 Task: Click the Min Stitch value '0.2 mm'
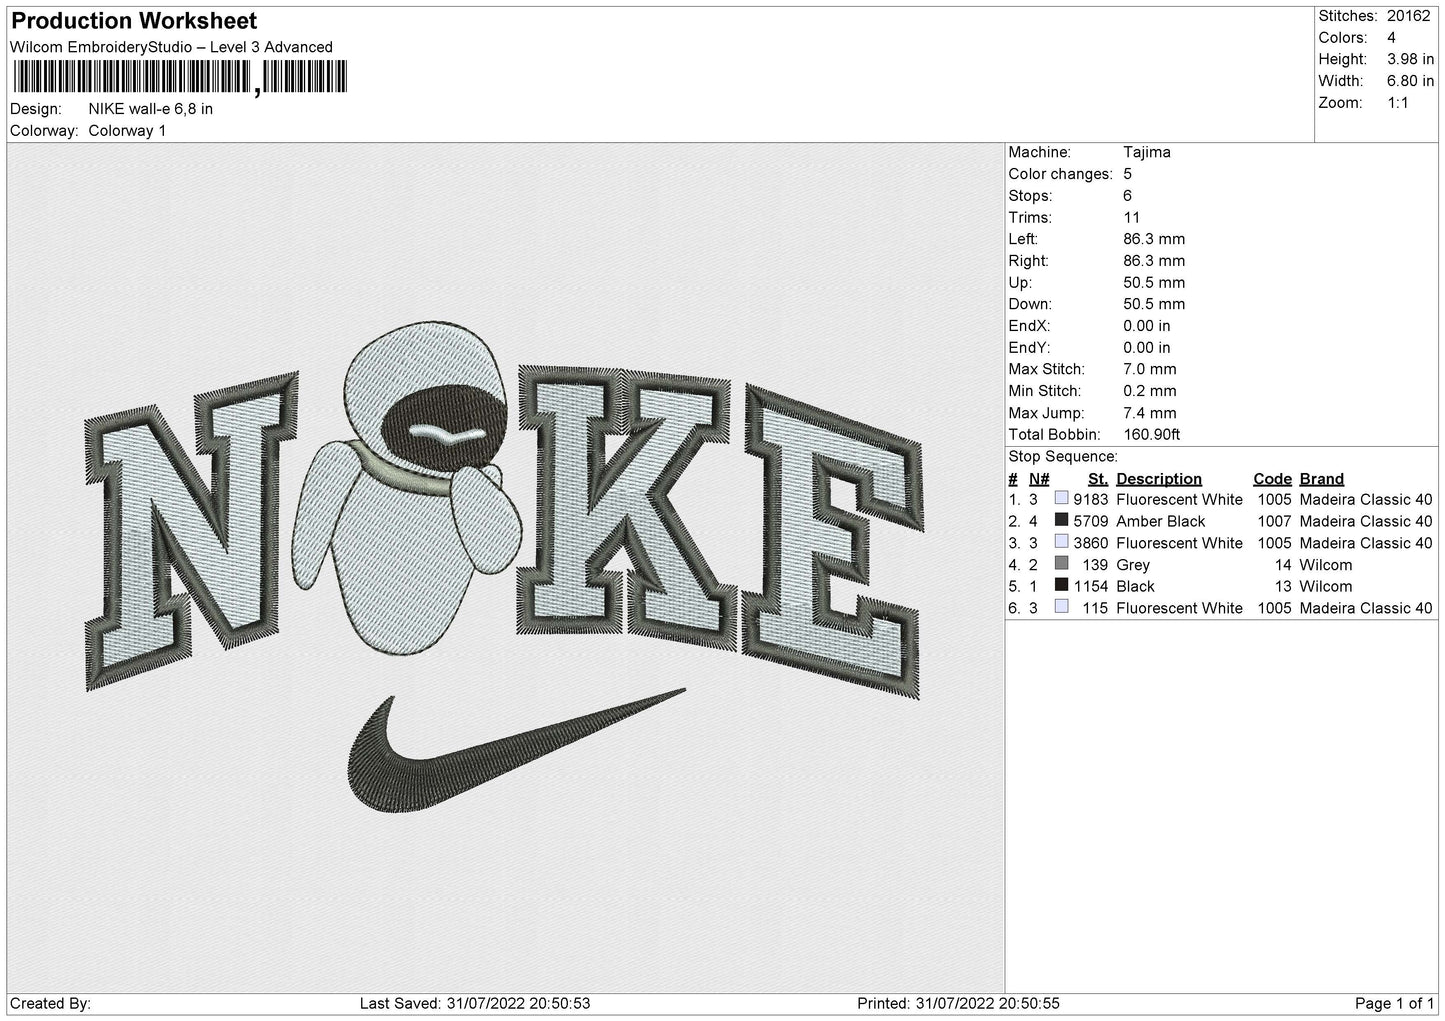(x=1150, y=391)
